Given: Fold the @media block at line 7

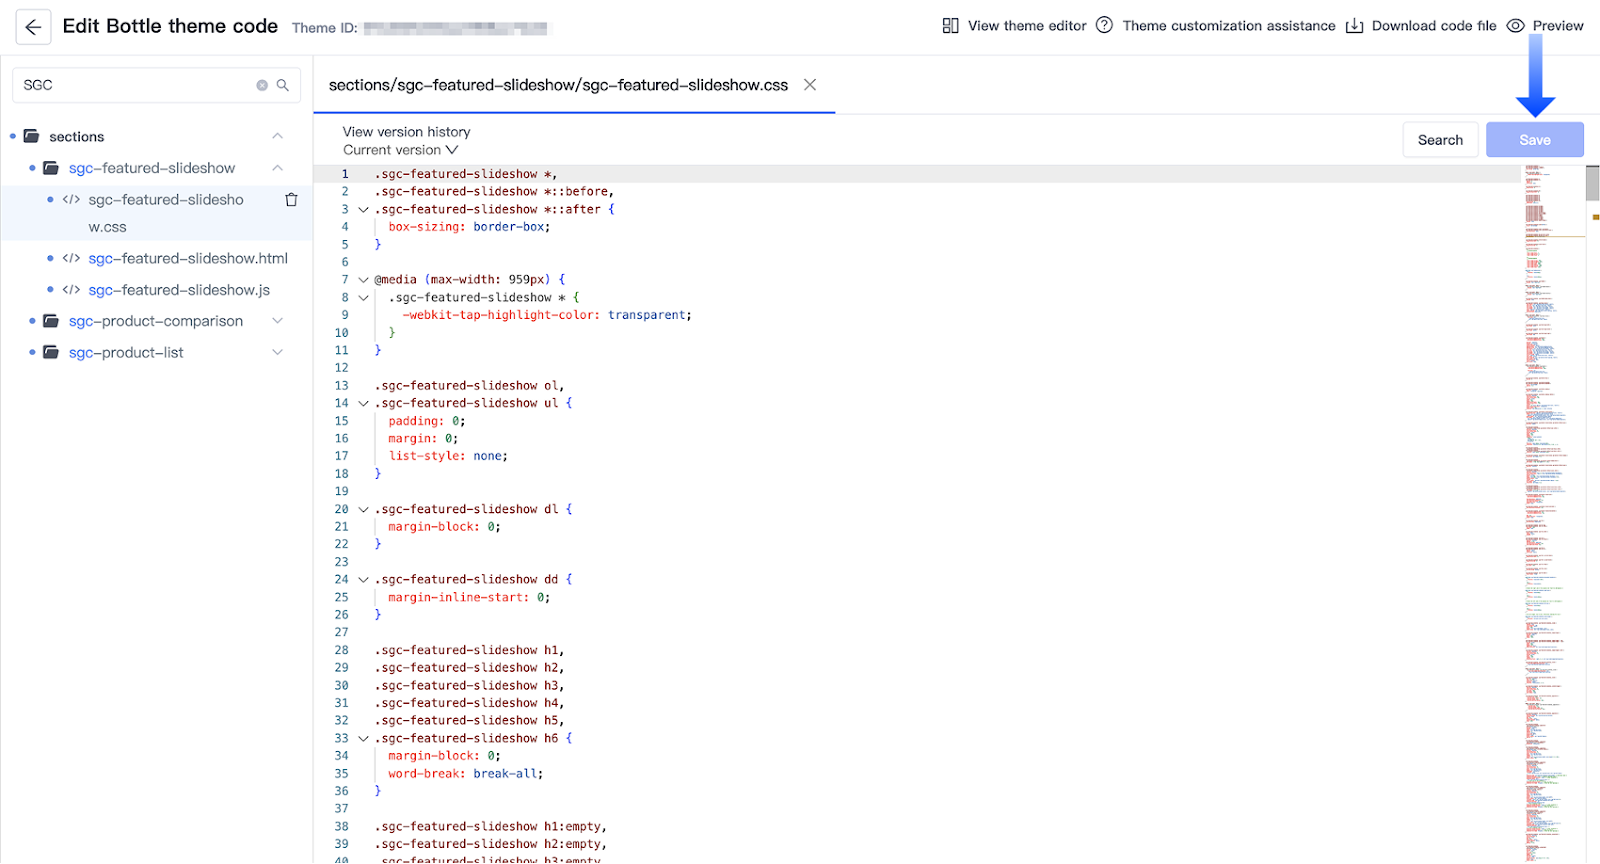Looking at the screenshot, I should [x=363, y=280].
